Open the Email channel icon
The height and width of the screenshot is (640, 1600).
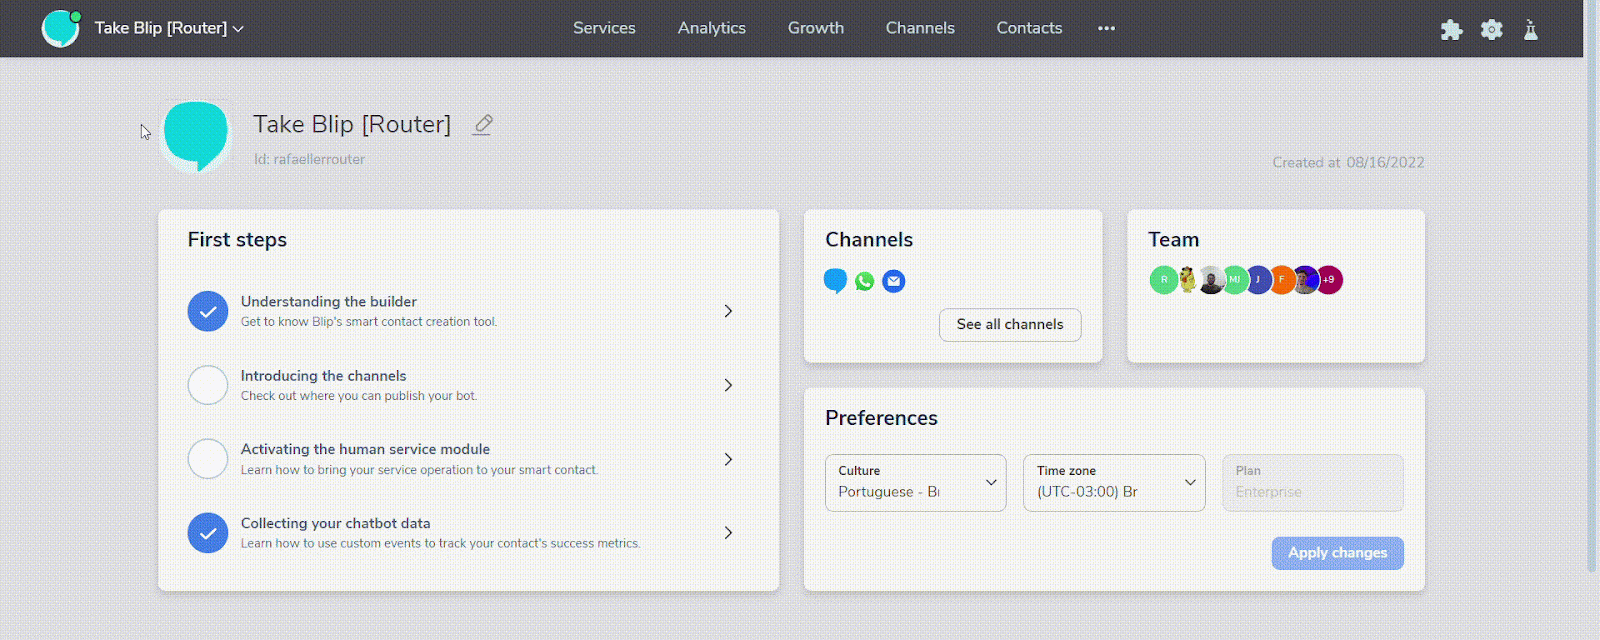click(x=894, y=281)
